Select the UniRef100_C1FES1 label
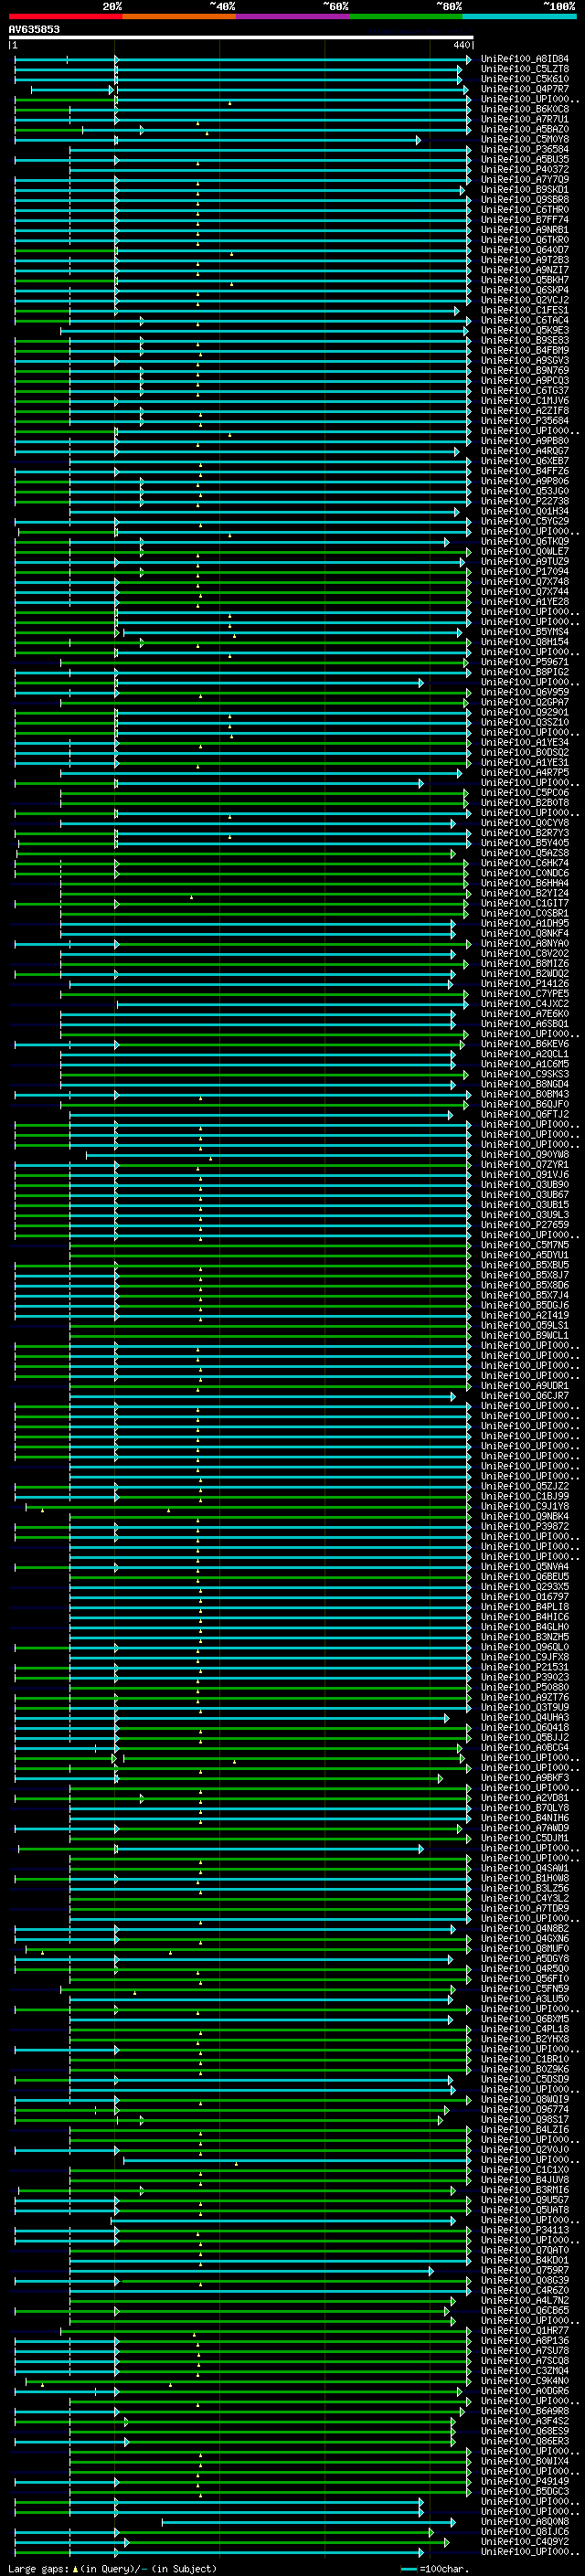 pyautogui.click(x=525, y=310)
